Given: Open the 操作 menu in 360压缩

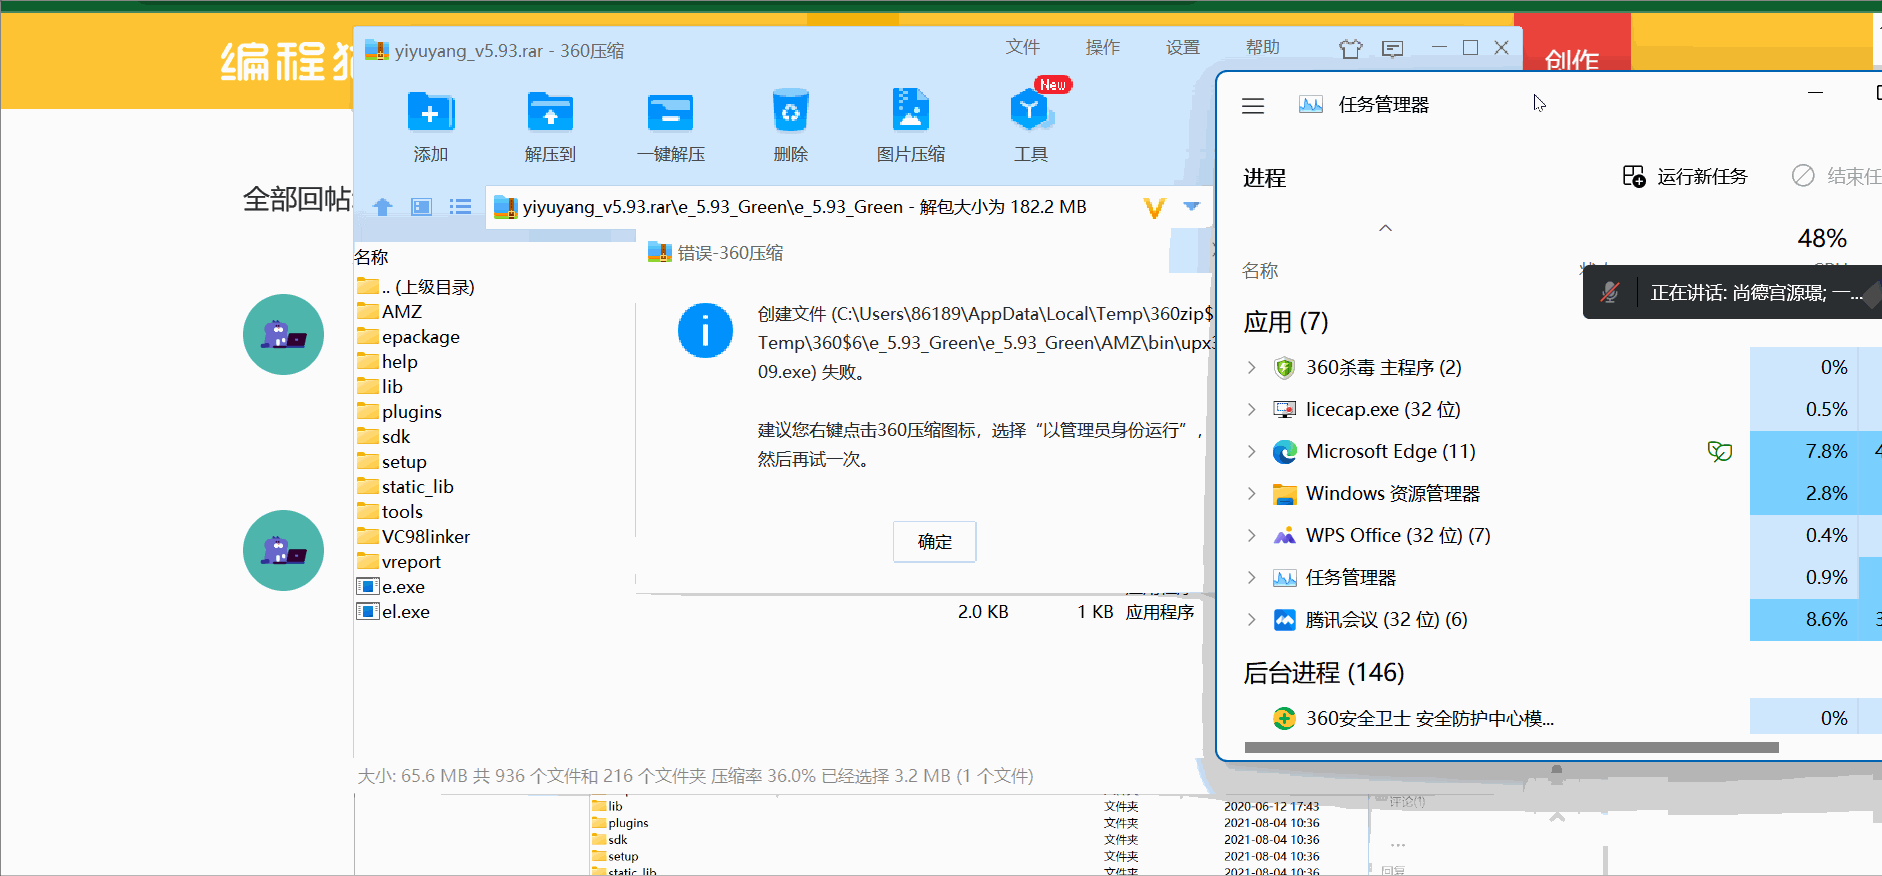Looking at the screenshot, I should pos(1103,47).
